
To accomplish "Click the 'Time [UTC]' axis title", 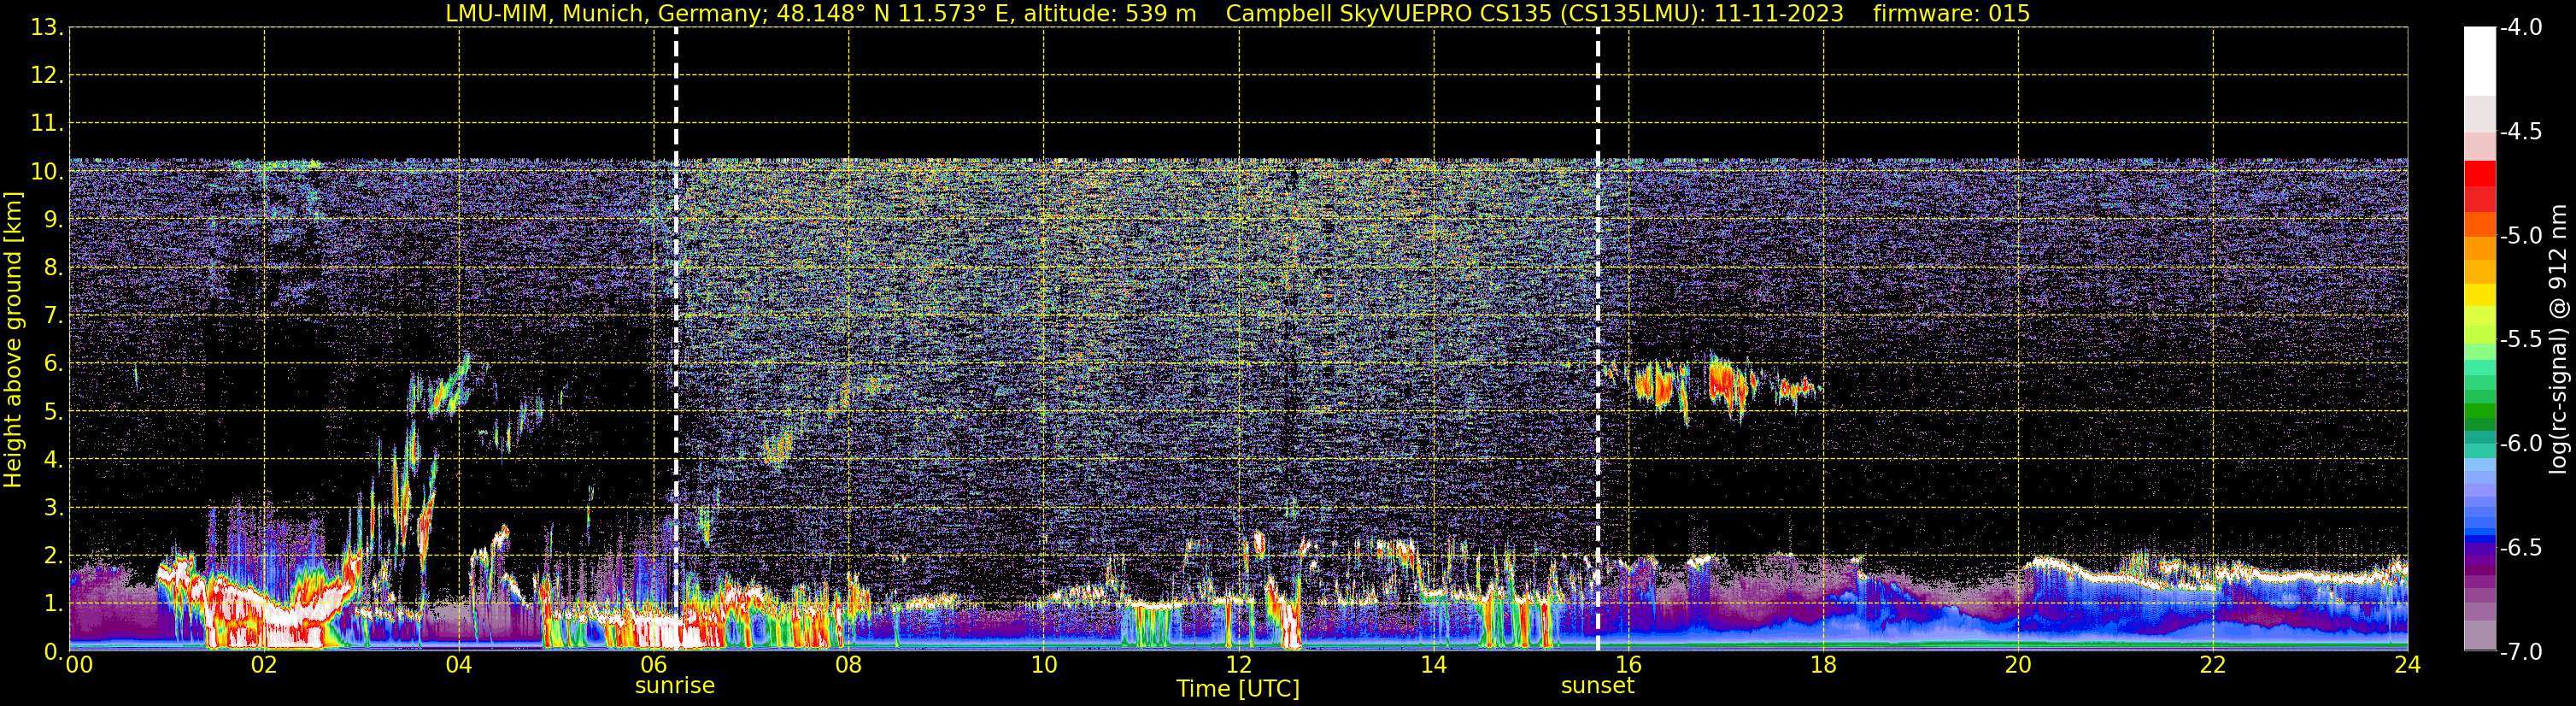I will tap(1238, 689).
